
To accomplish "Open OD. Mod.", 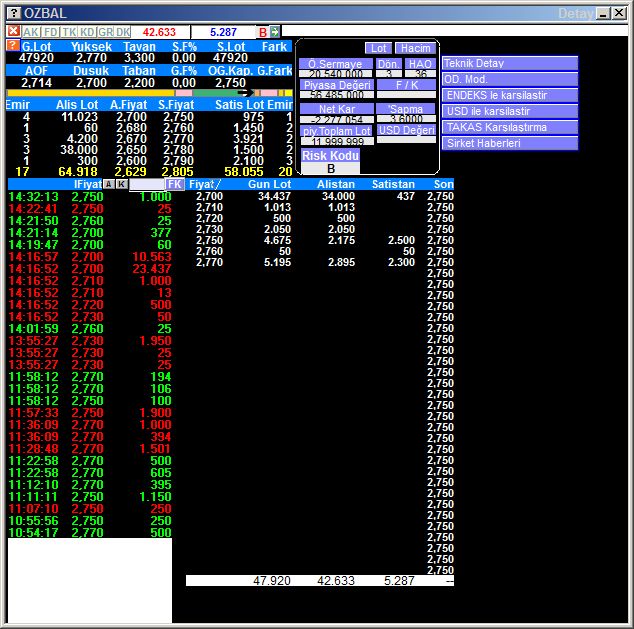I will tap(510, 79).
